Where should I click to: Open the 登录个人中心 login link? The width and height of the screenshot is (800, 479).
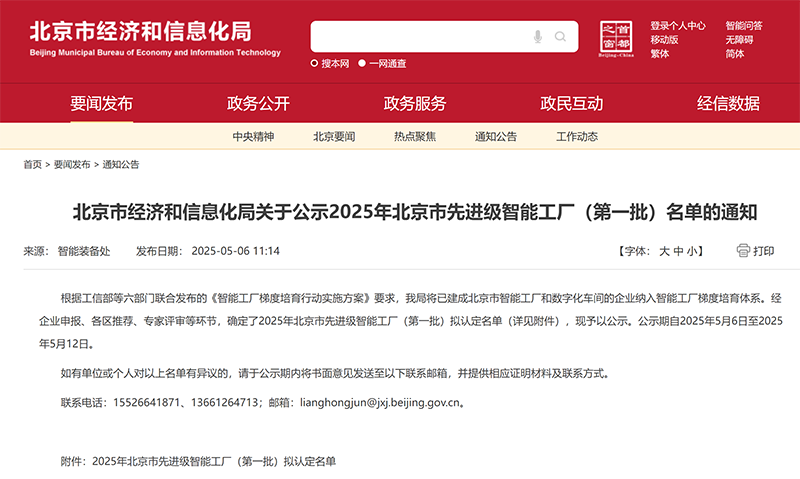pos(677,26)
